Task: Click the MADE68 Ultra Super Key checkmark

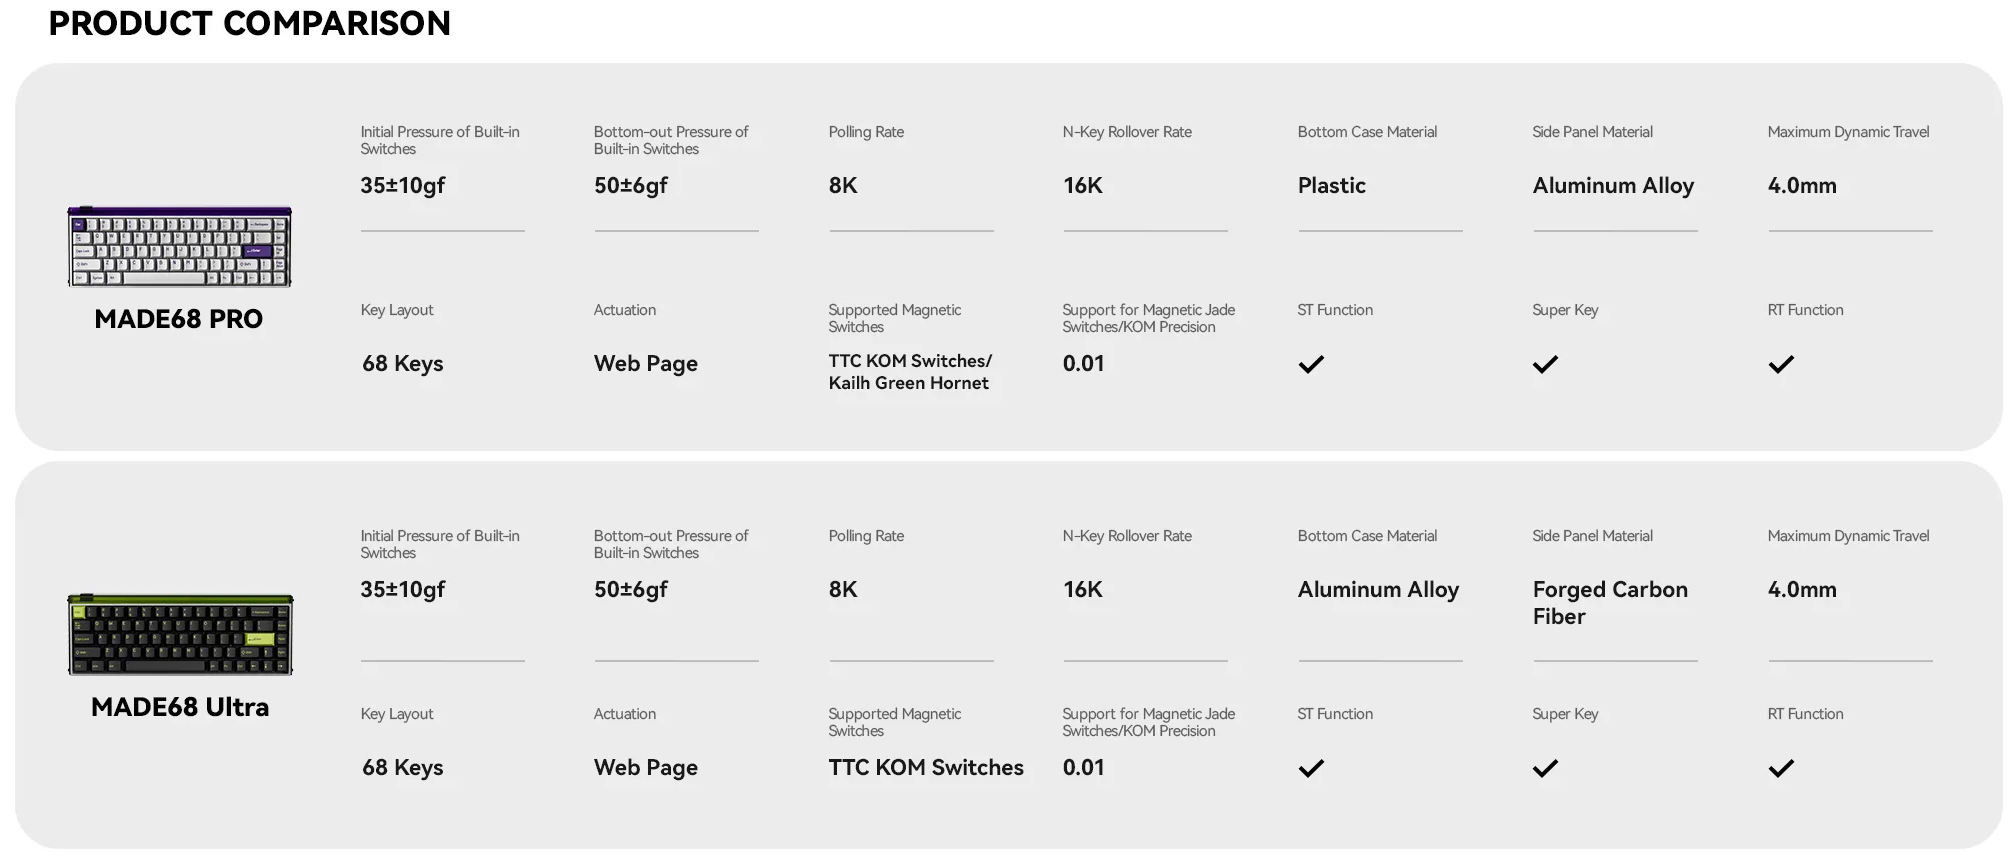Action: pyautogui.click(x=1545, y=768)
